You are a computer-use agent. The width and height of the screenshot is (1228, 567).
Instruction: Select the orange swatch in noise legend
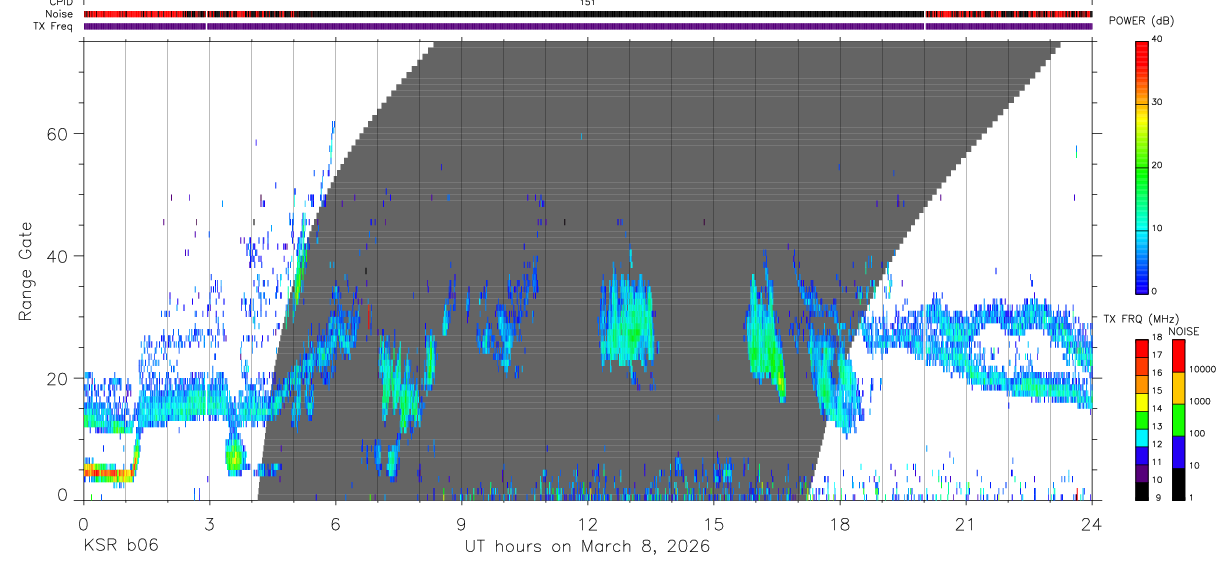(1179, 388)
